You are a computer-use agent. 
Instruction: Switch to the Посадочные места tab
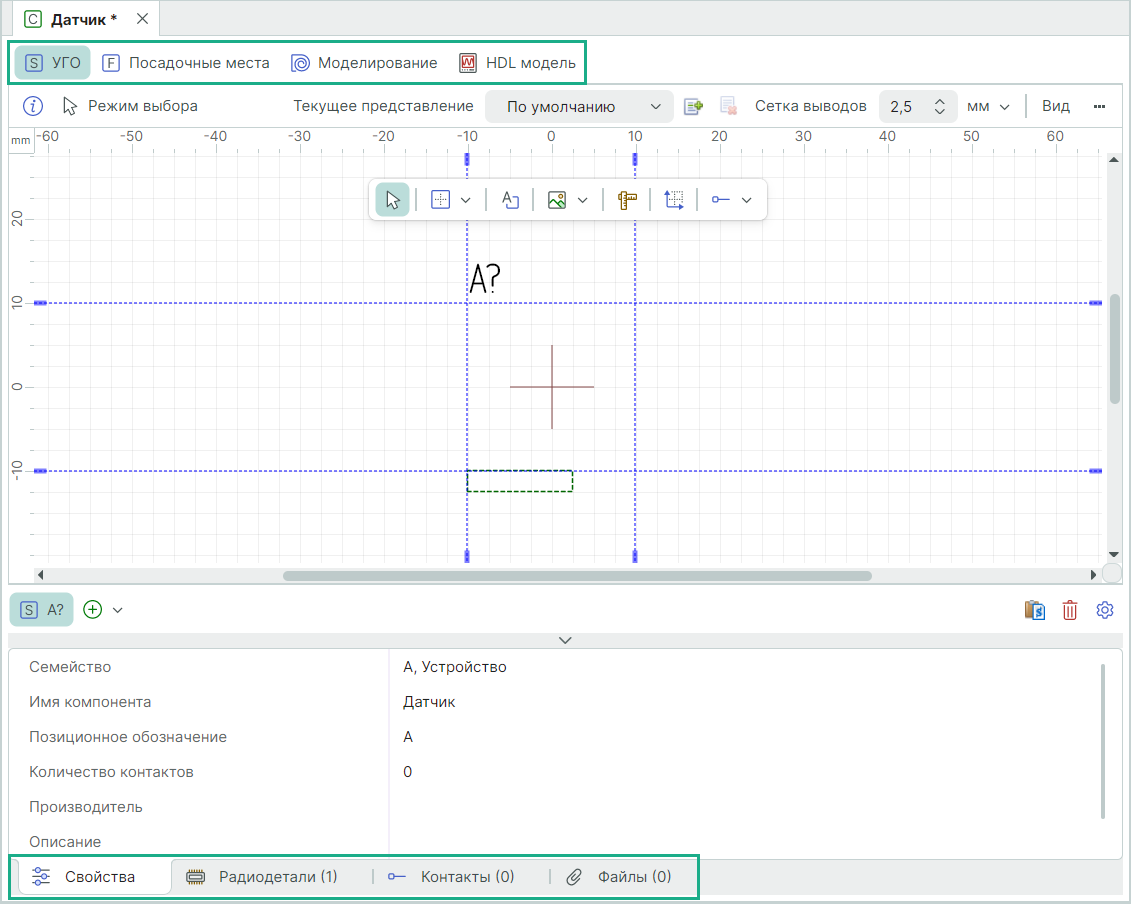186,63
